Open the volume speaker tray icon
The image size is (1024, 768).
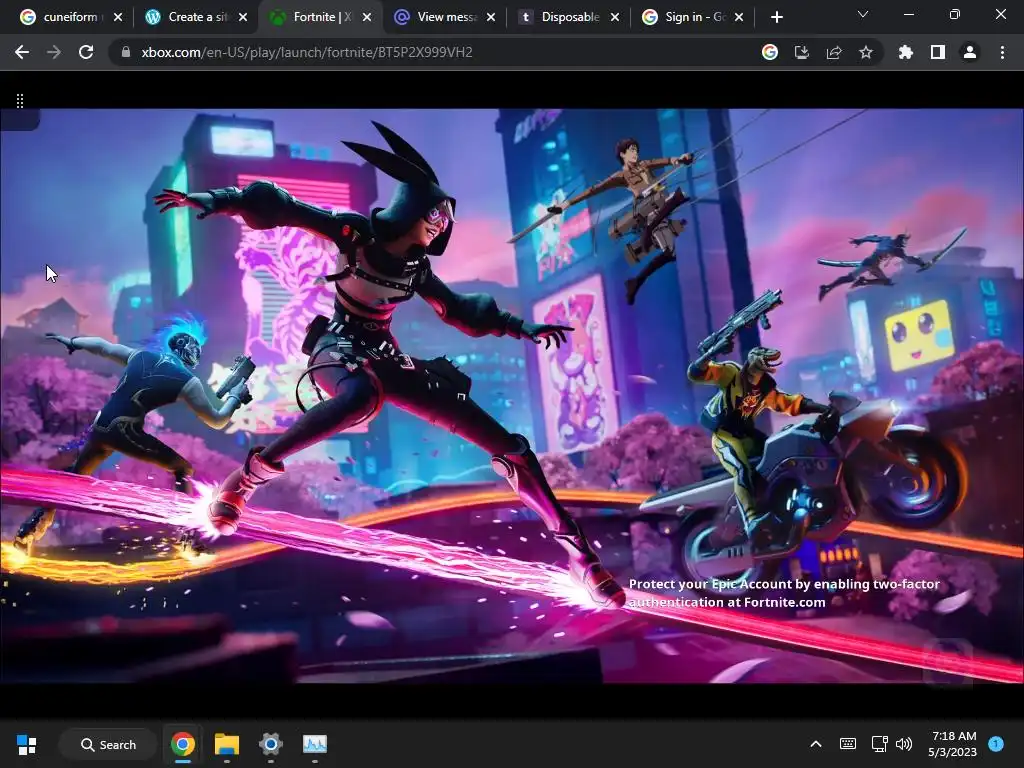coord(904,744)
